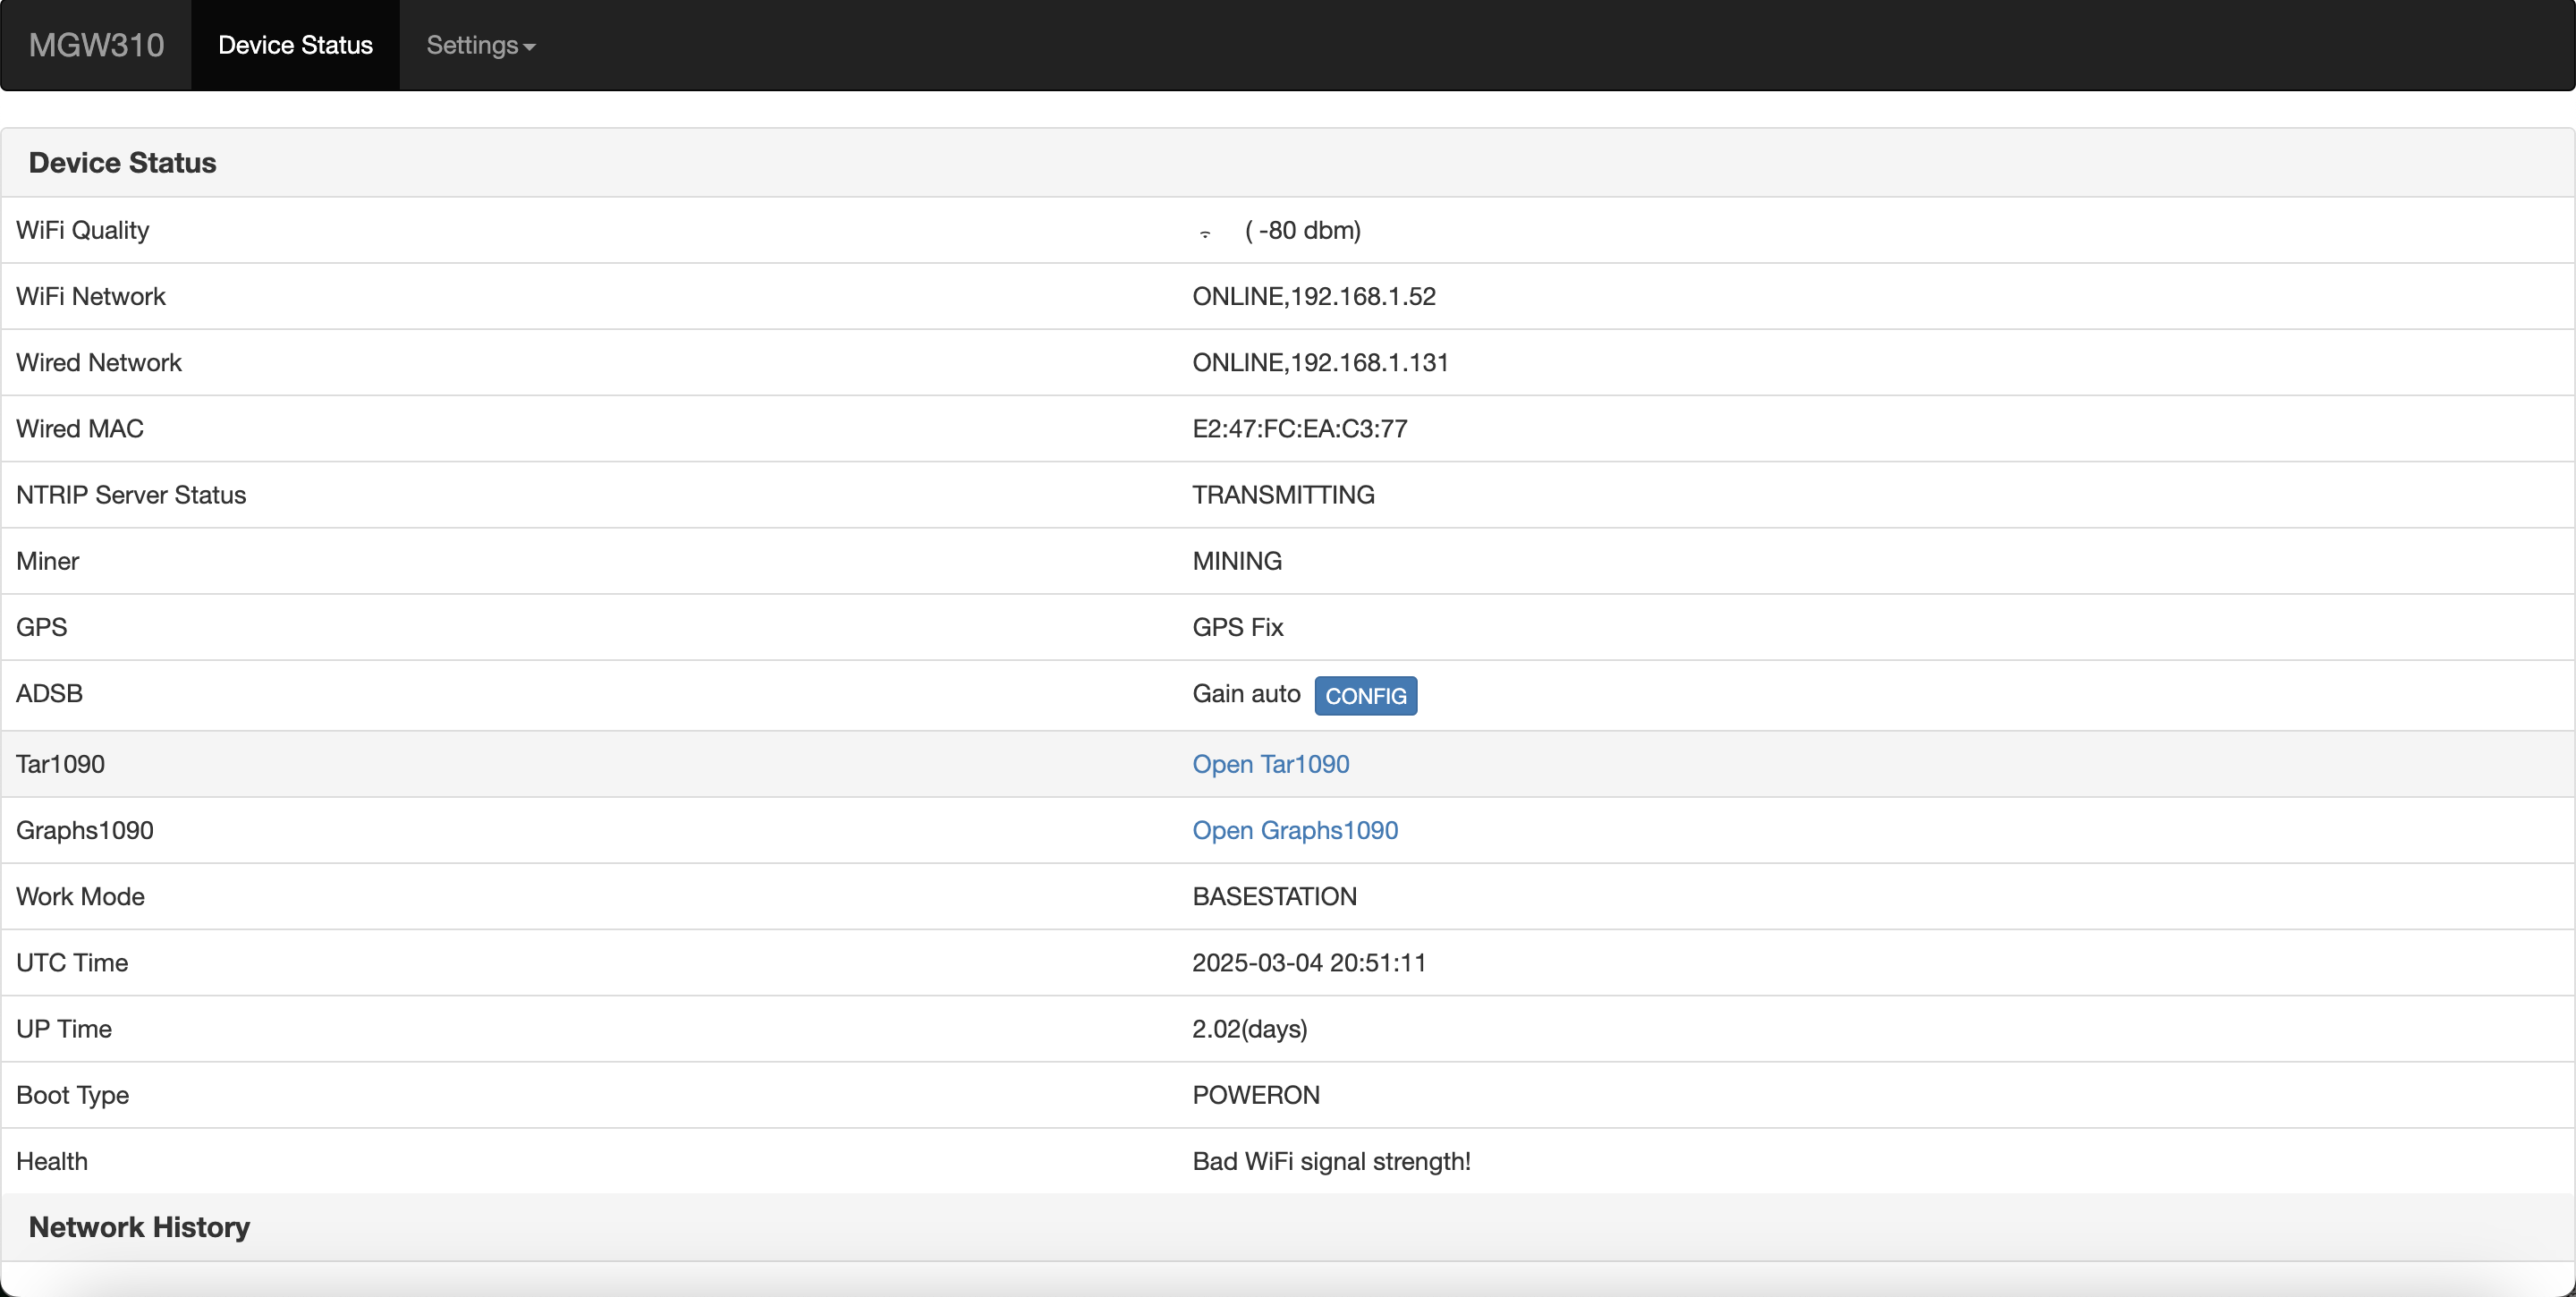Select the WiFi Network IP value
This screenshot has width=2576, height=1297.
(x=1313, y=296)
